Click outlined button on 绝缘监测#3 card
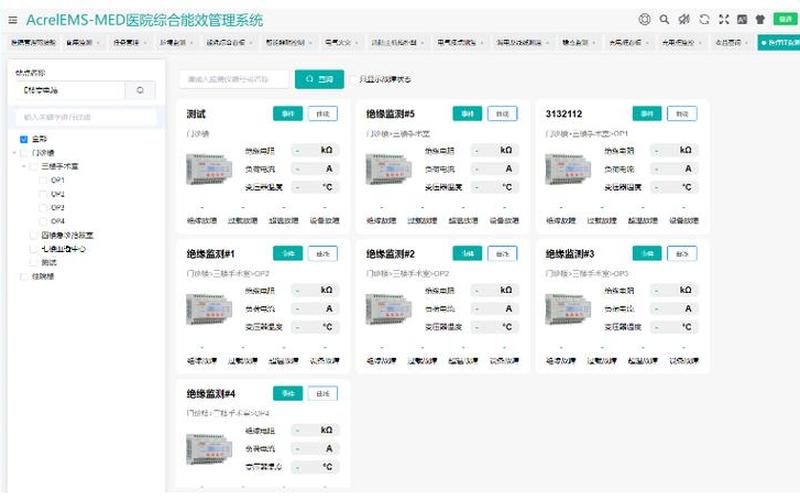This screenshot has height=500, width=800. [682, 253]
